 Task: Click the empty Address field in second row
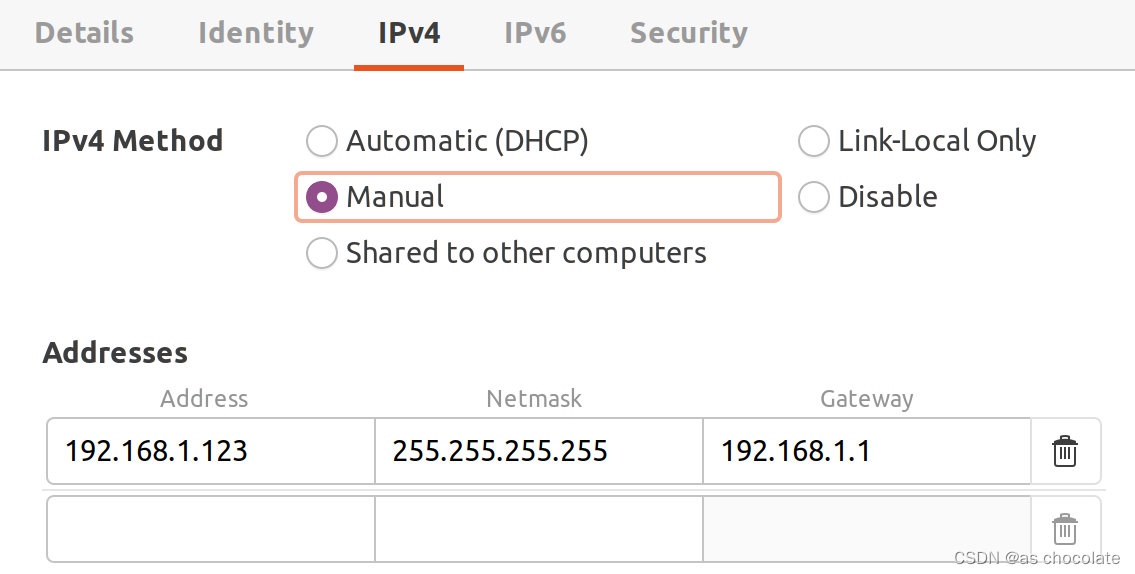211,529
